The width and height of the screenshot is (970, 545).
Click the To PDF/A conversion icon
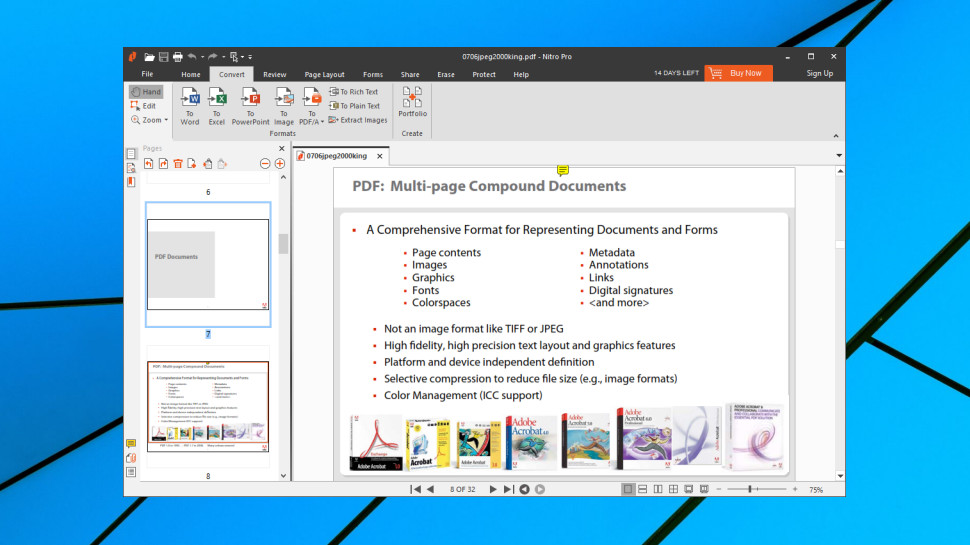coord(312,107)
